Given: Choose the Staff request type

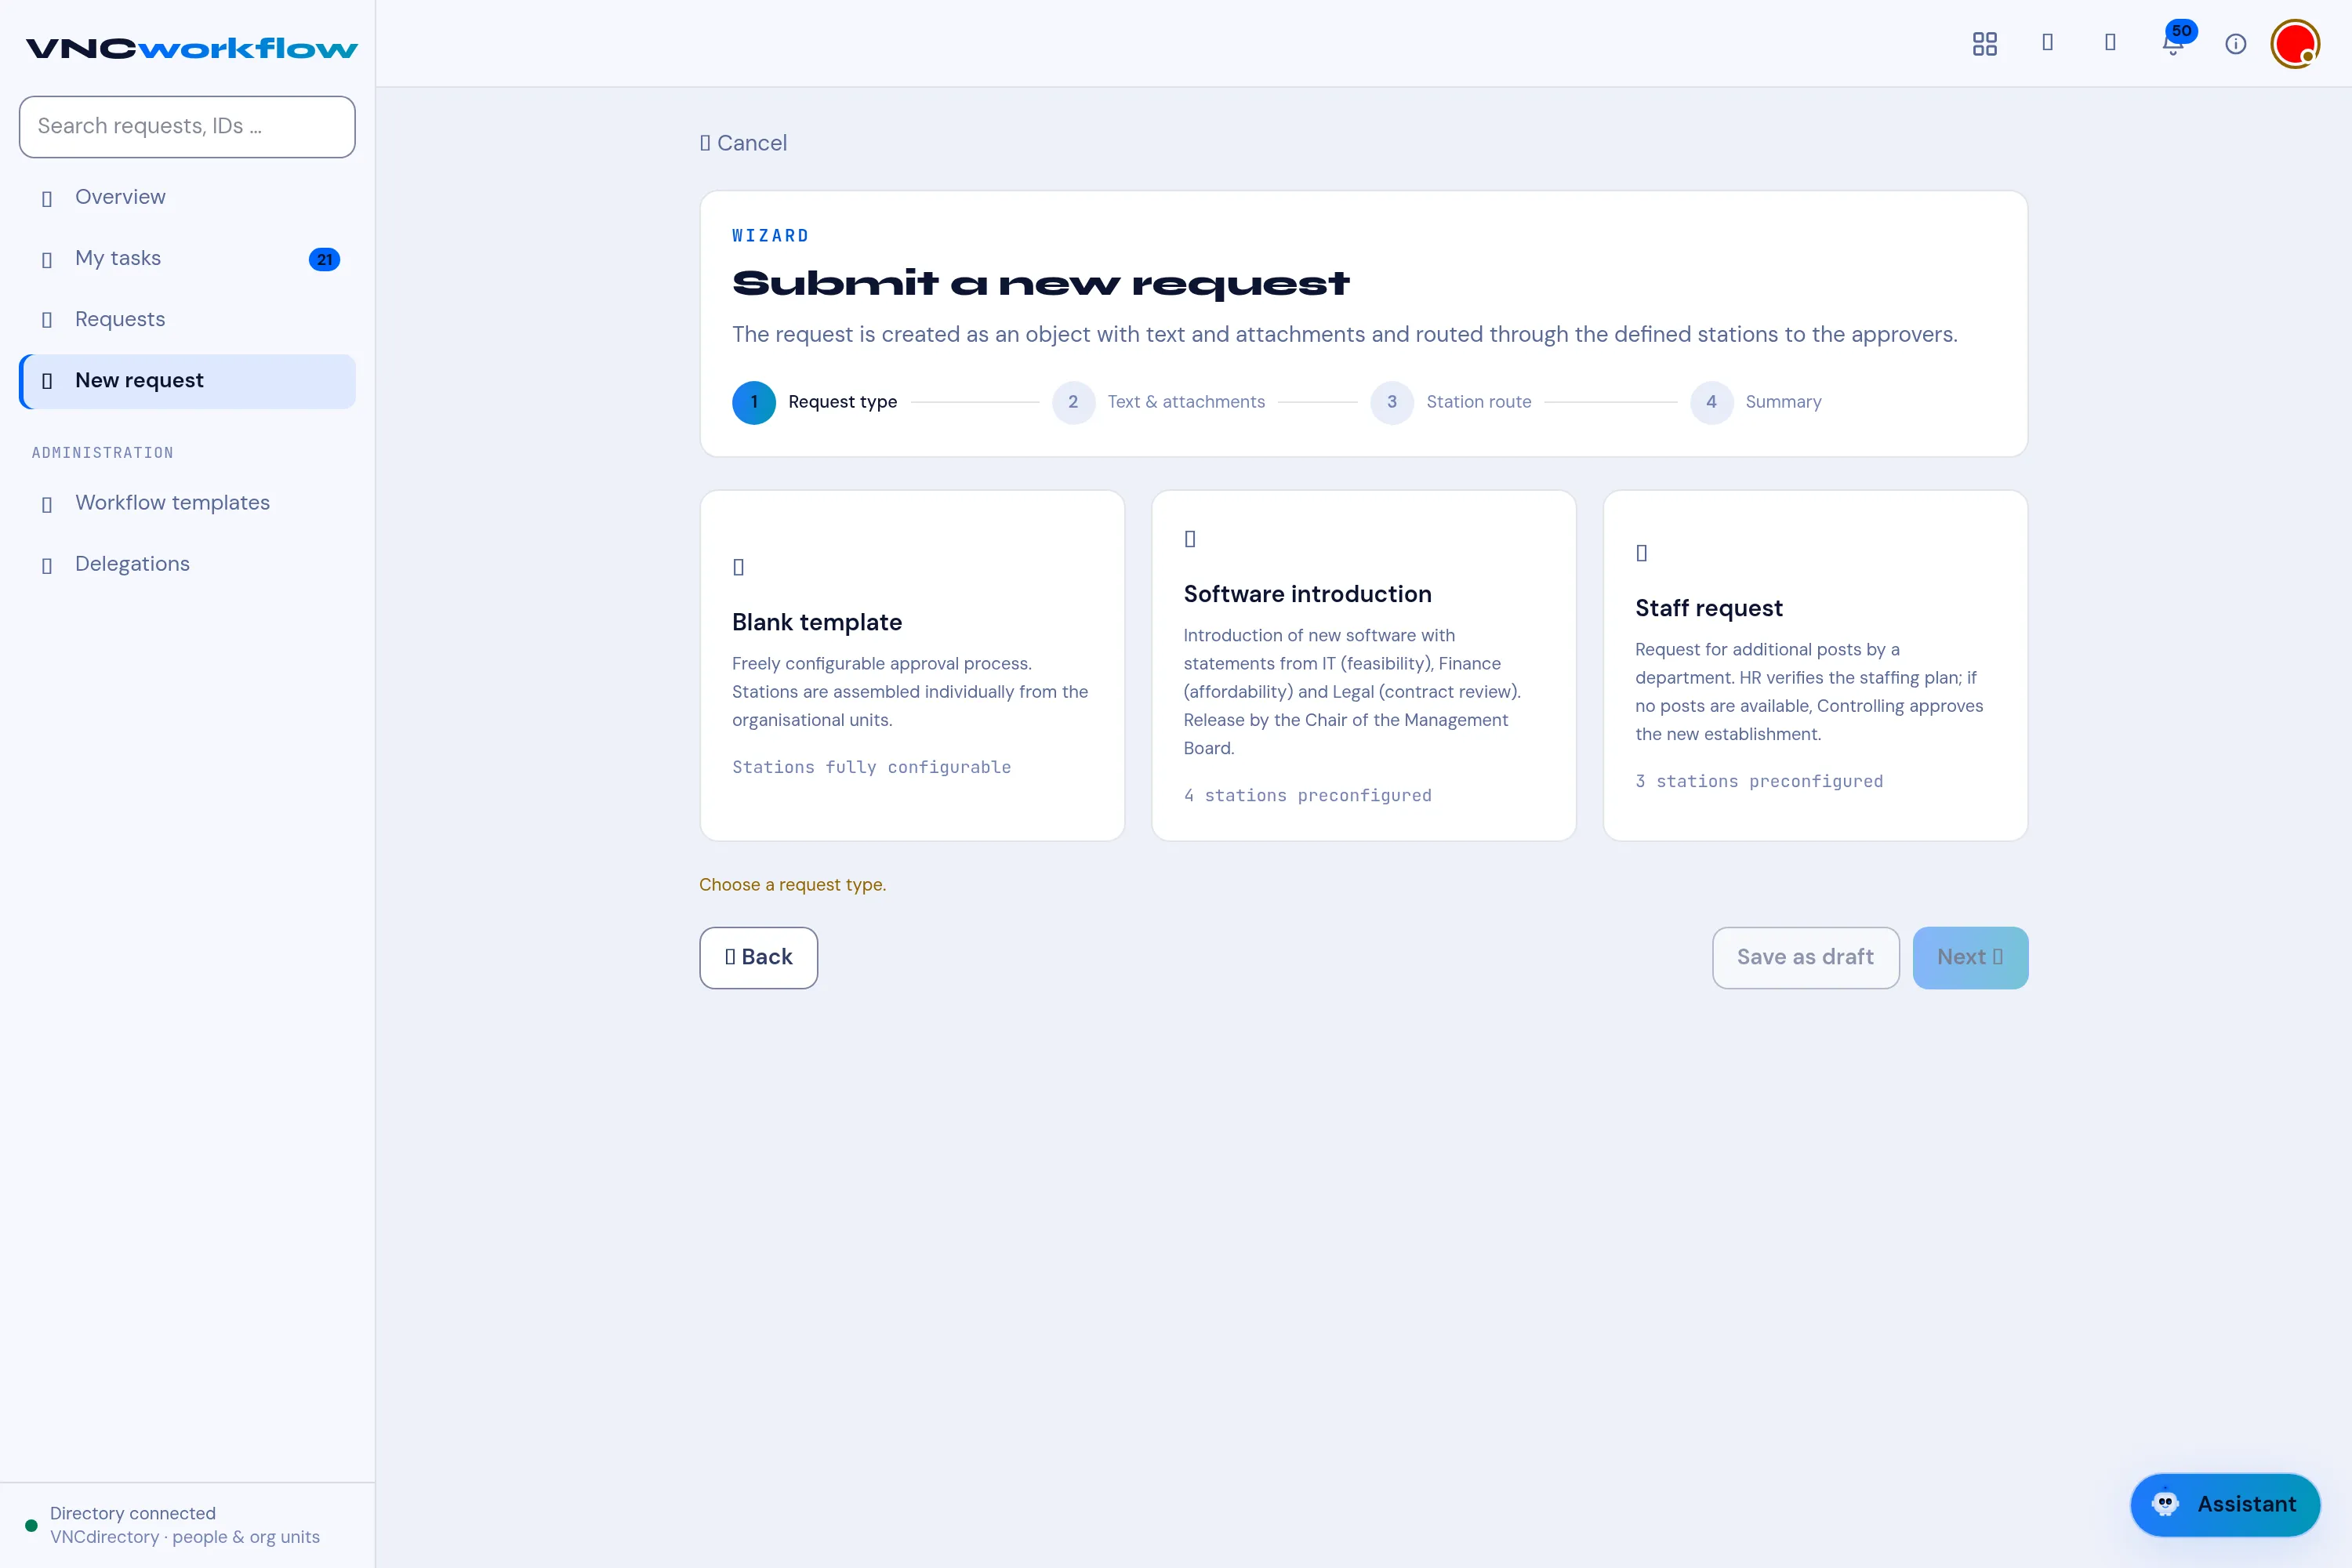Looking at the screenshot, I should (x=1815, y=665).
